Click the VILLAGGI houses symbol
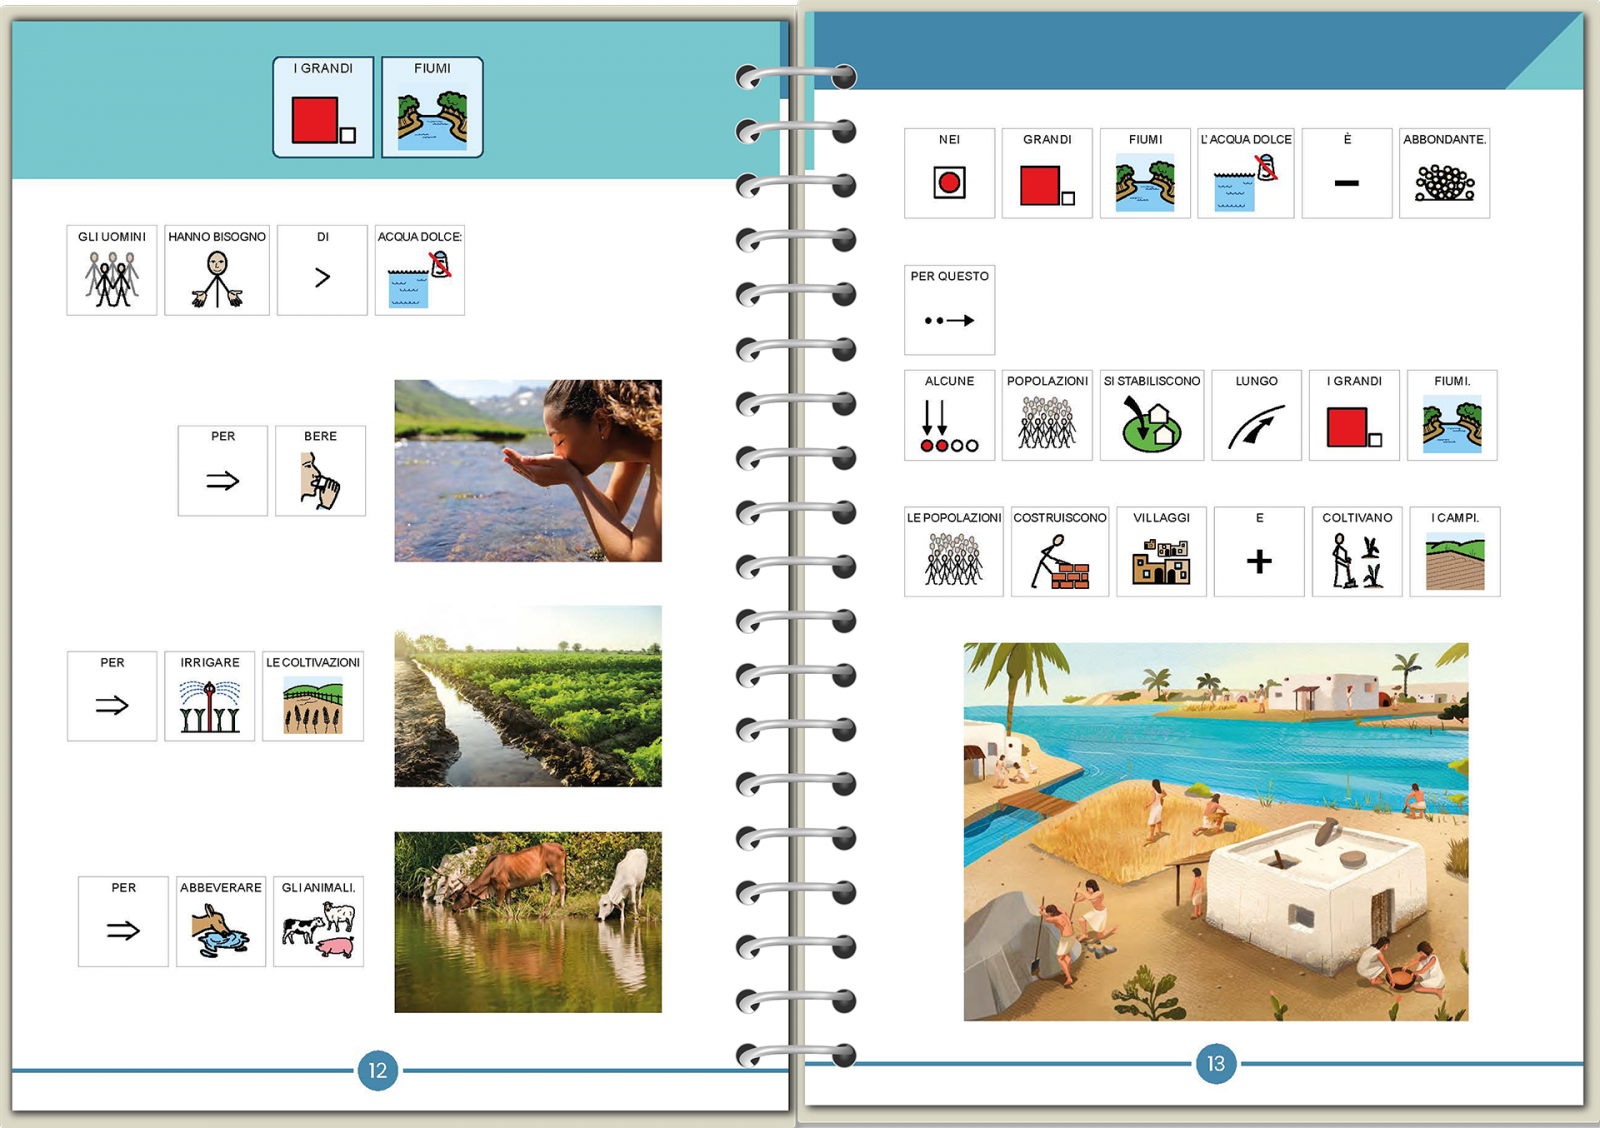 1161,552
